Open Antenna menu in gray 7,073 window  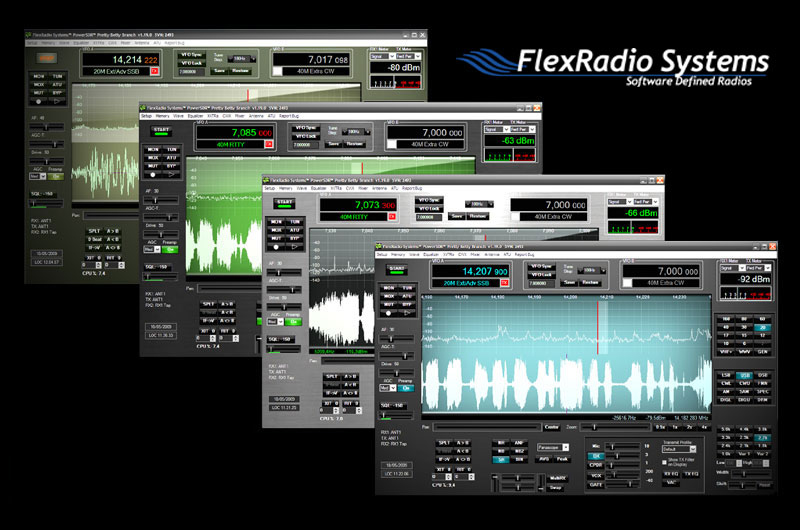point(379,189)
